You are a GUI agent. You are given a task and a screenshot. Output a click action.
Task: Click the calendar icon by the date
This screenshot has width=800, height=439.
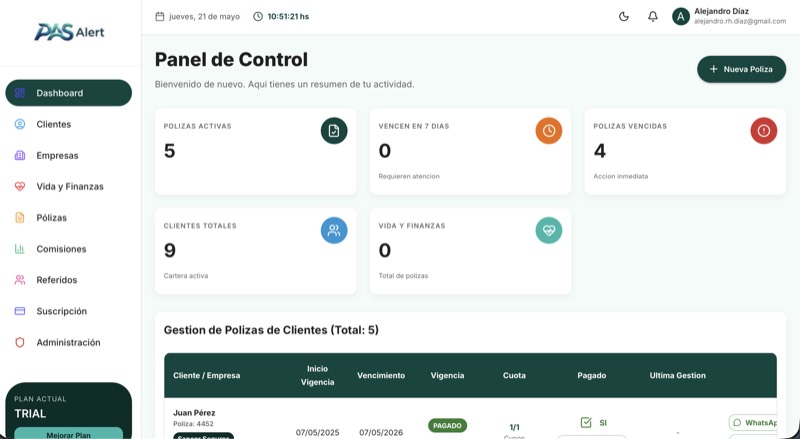(x=160, y=16)
